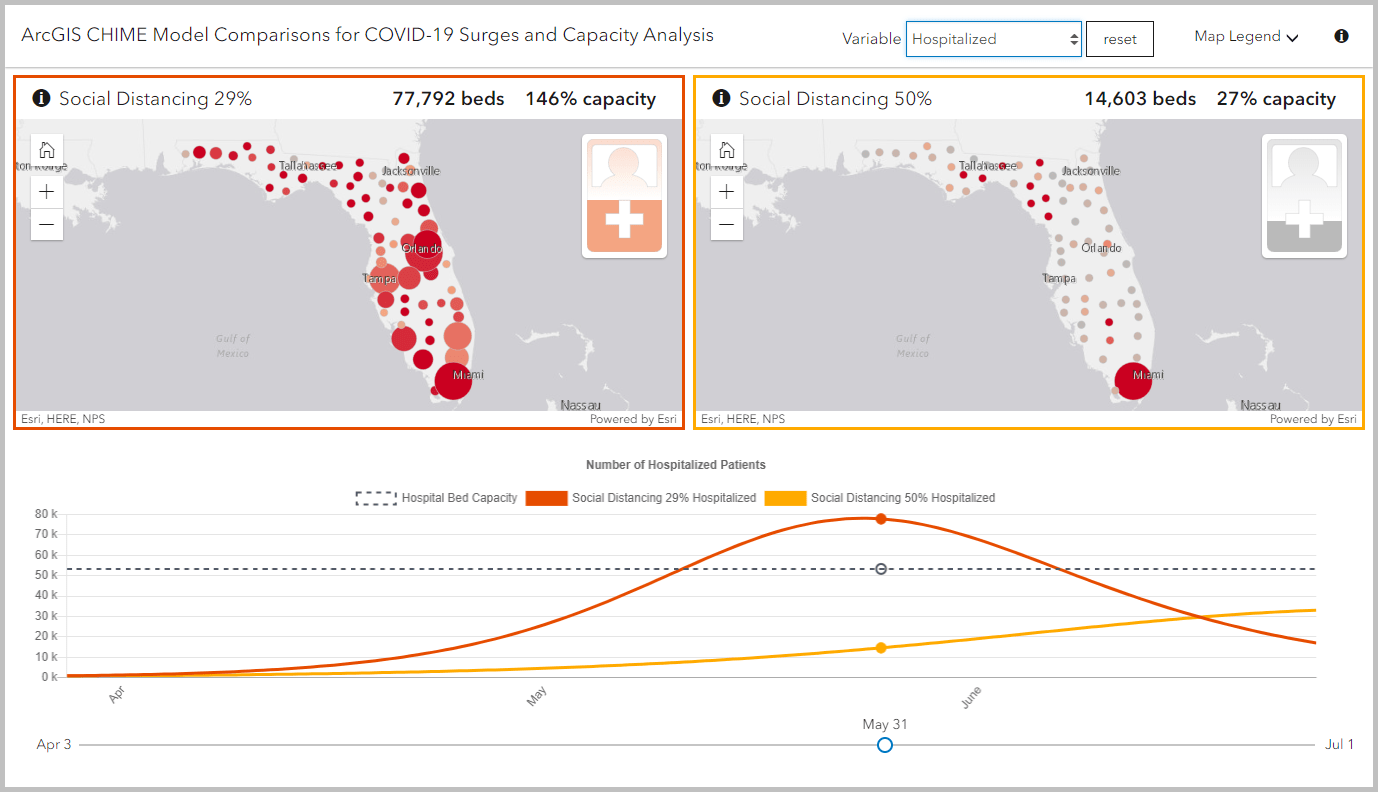Open the Powered by Esri link

pyautogui.click(x=636, y=419)
